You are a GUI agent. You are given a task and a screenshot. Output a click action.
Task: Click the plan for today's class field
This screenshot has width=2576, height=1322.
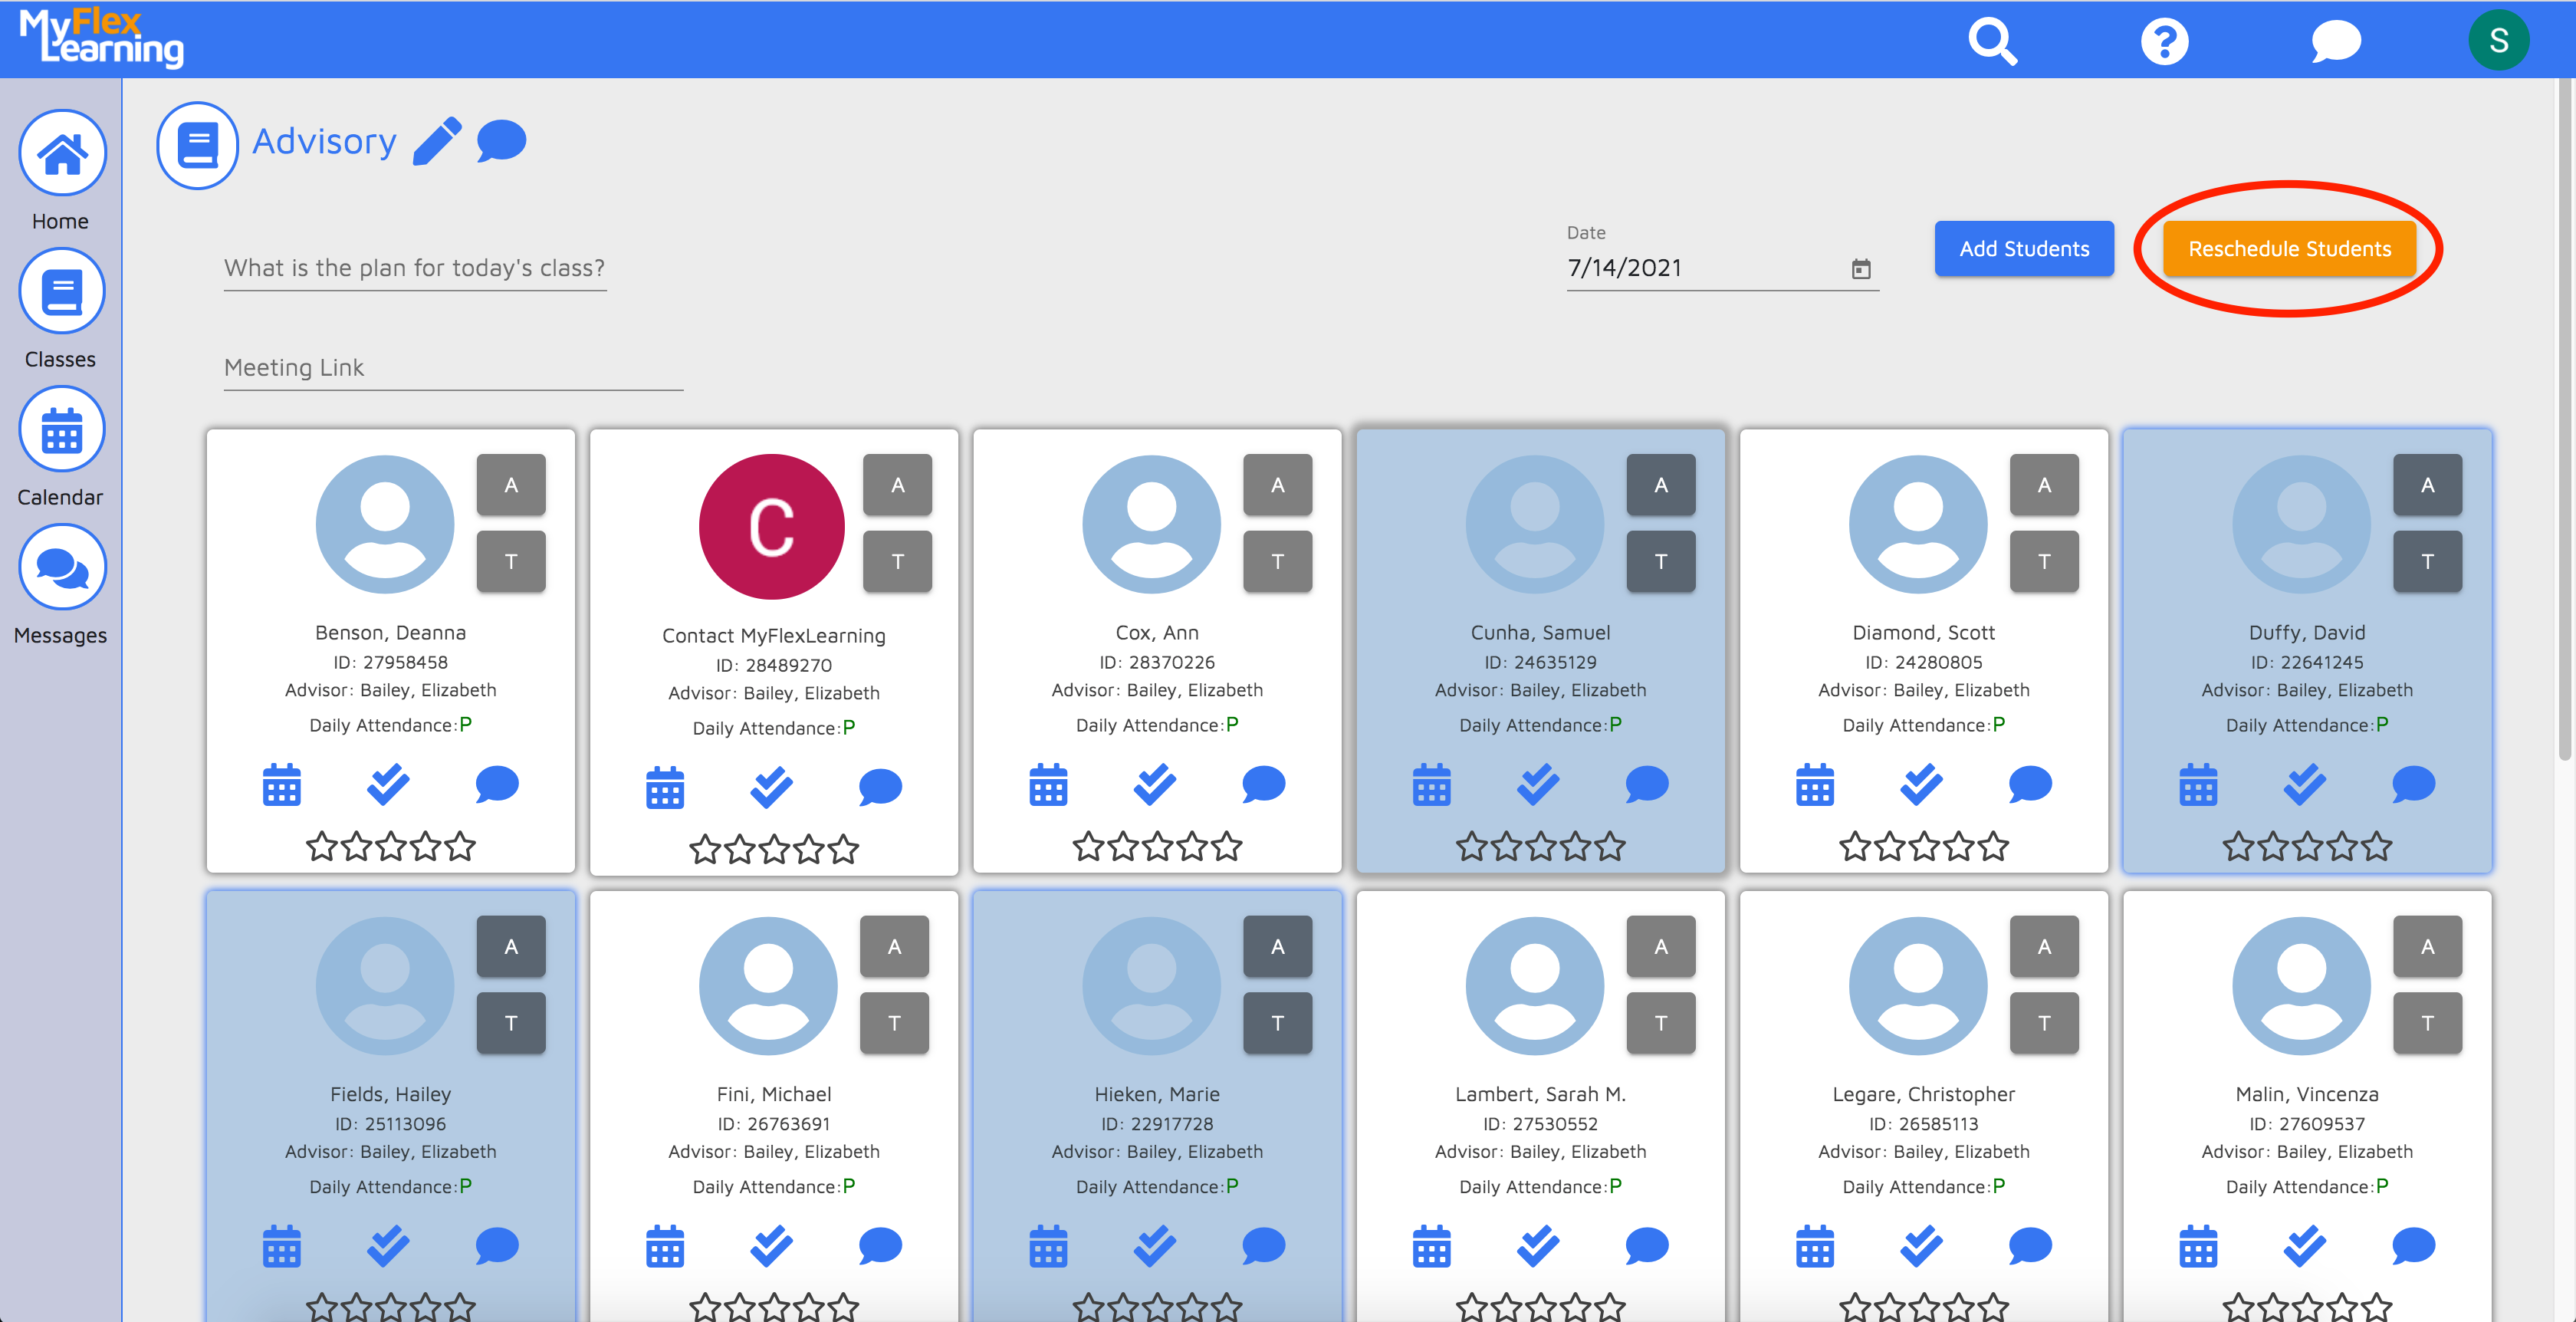click(413, 267)
